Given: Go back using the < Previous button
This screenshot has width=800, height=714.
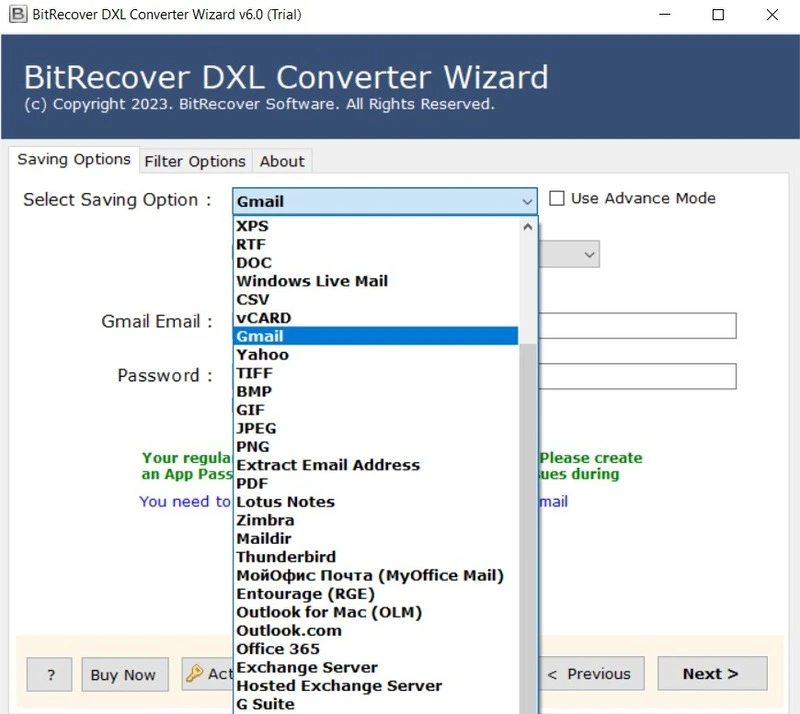Looking at the screenshot, I should pyautogui.click(x=588, y=674).
